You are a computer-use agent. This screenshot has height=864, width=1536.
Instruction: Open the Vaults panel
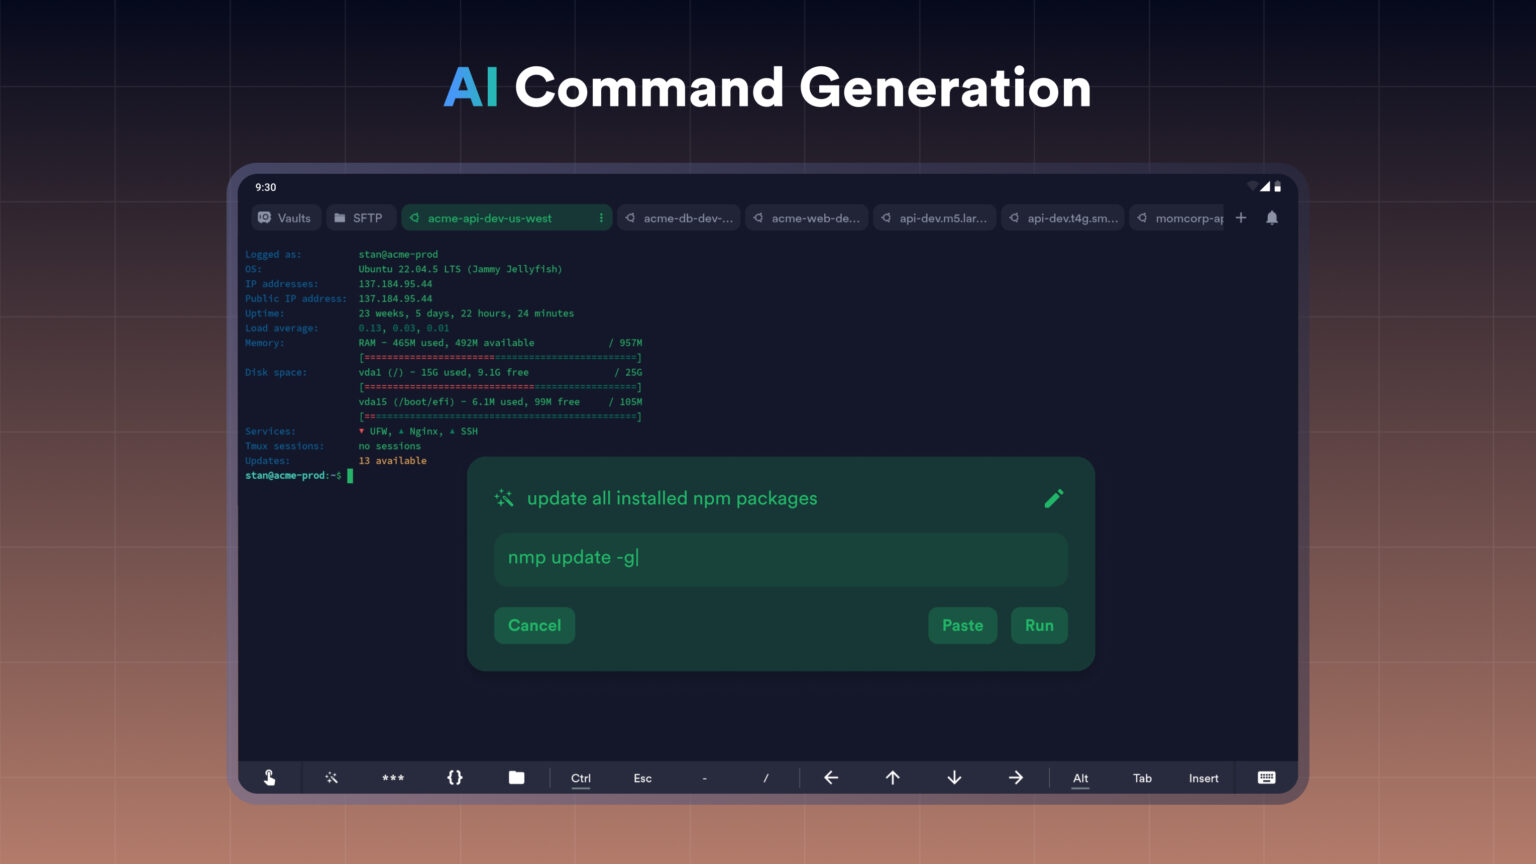coord(285,217)
